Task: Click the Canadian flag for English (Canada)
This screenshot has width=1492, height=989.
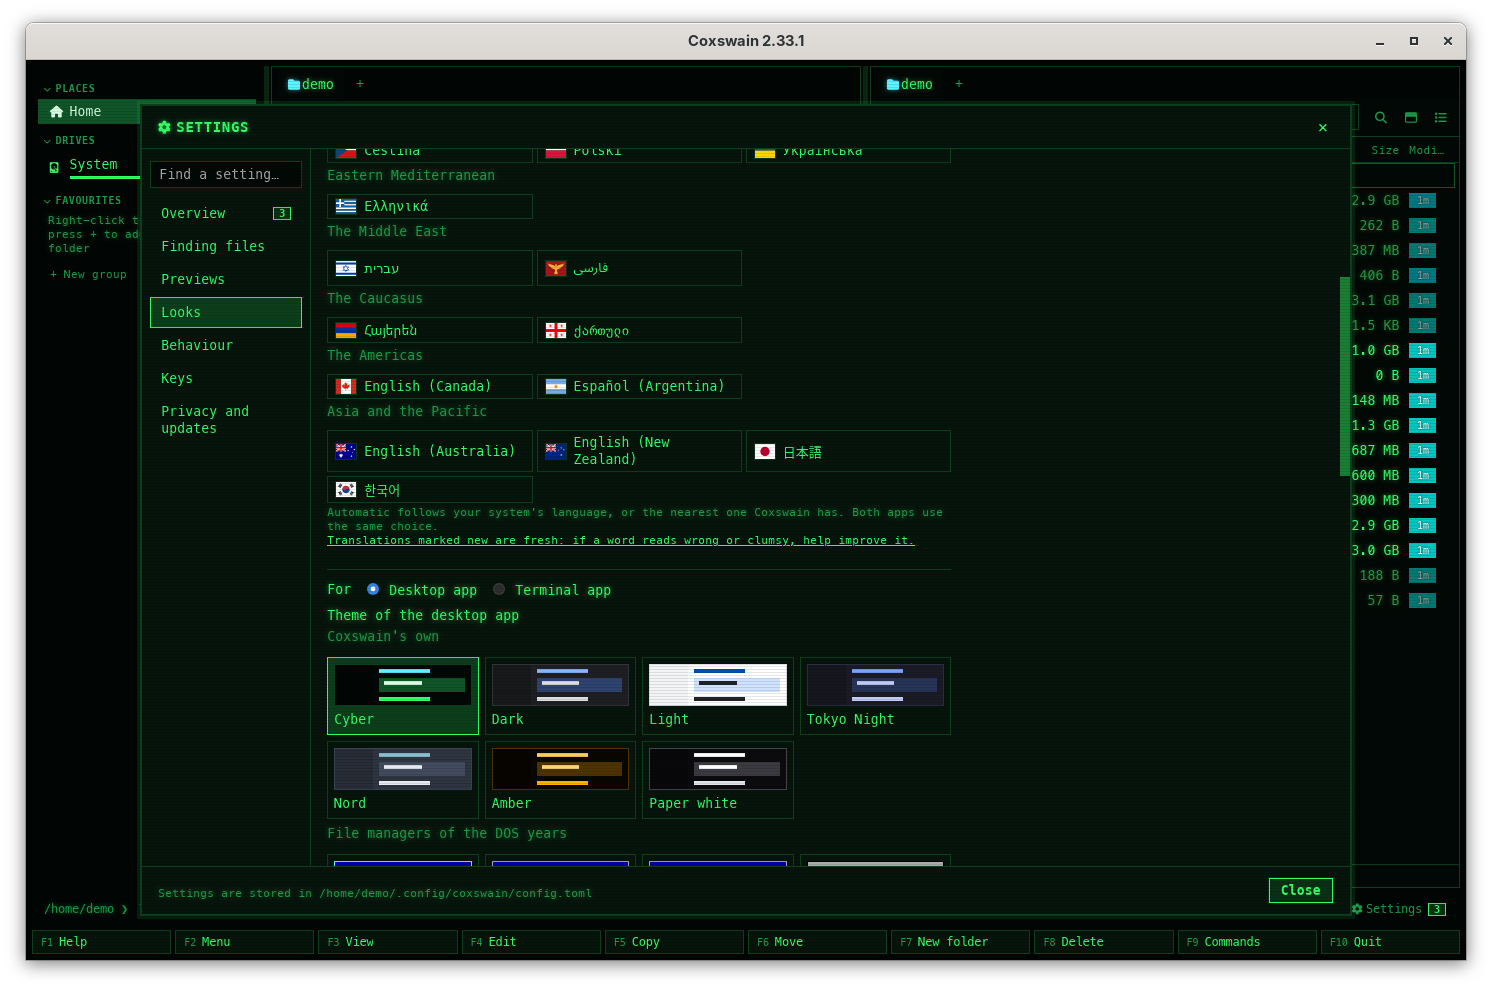Action: click(346, 387)
